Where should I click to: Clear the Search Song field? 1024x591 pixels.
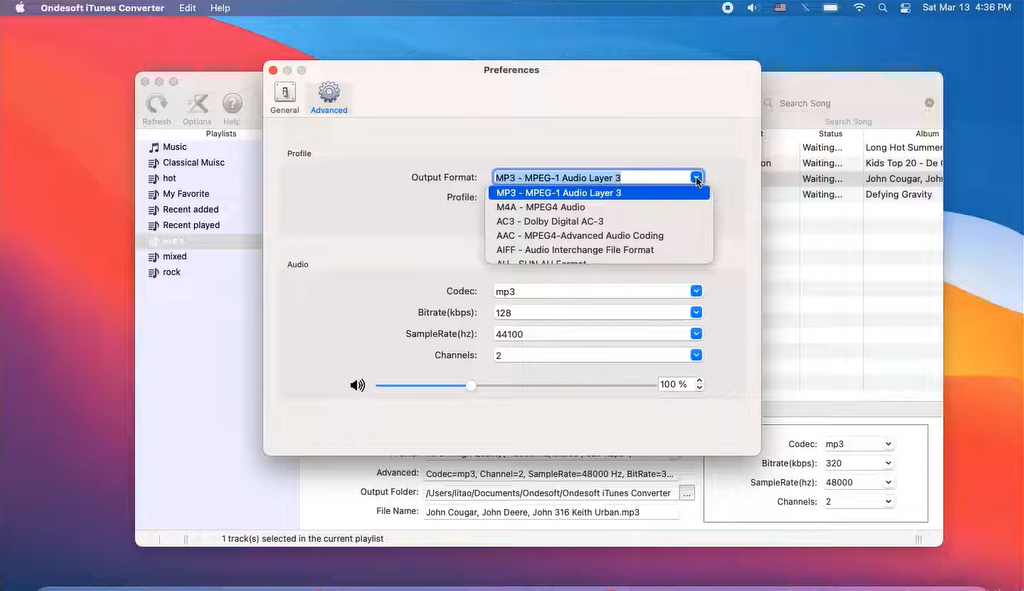pos(929,103)
